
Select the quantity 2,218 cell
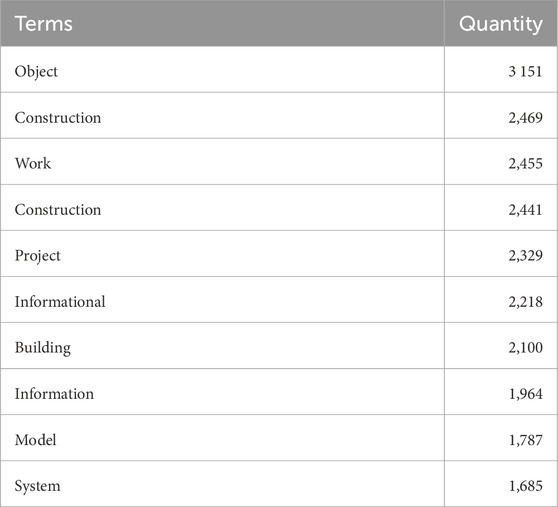(501, 300)
